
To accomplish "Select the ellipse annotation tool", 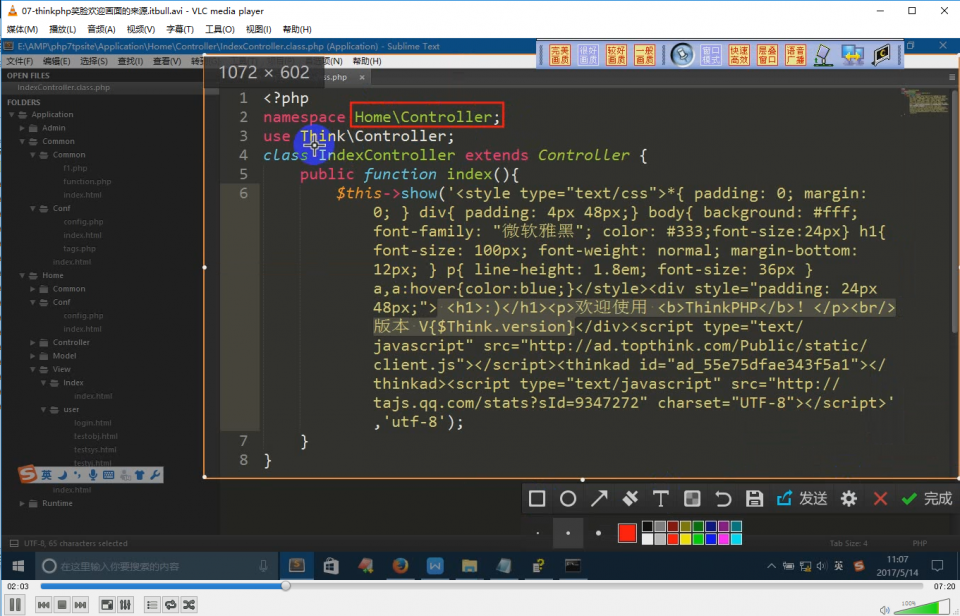I will tap(568, 498).
